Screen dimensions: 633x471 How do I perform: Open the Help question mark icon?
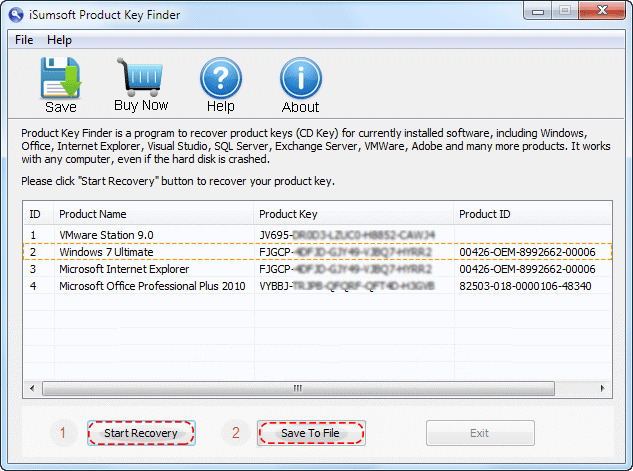pyautogui.click(x=221, y=77)
